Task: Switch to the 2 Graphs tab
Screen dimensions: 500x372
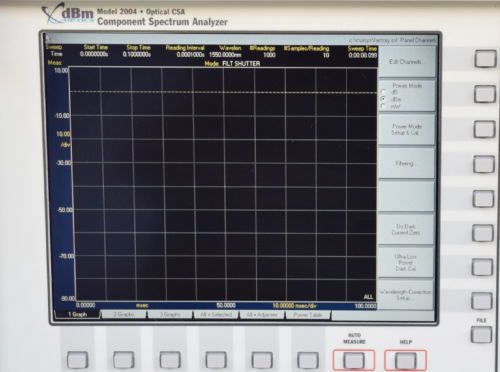Action: pyautogui.click(x=124, y=314)
